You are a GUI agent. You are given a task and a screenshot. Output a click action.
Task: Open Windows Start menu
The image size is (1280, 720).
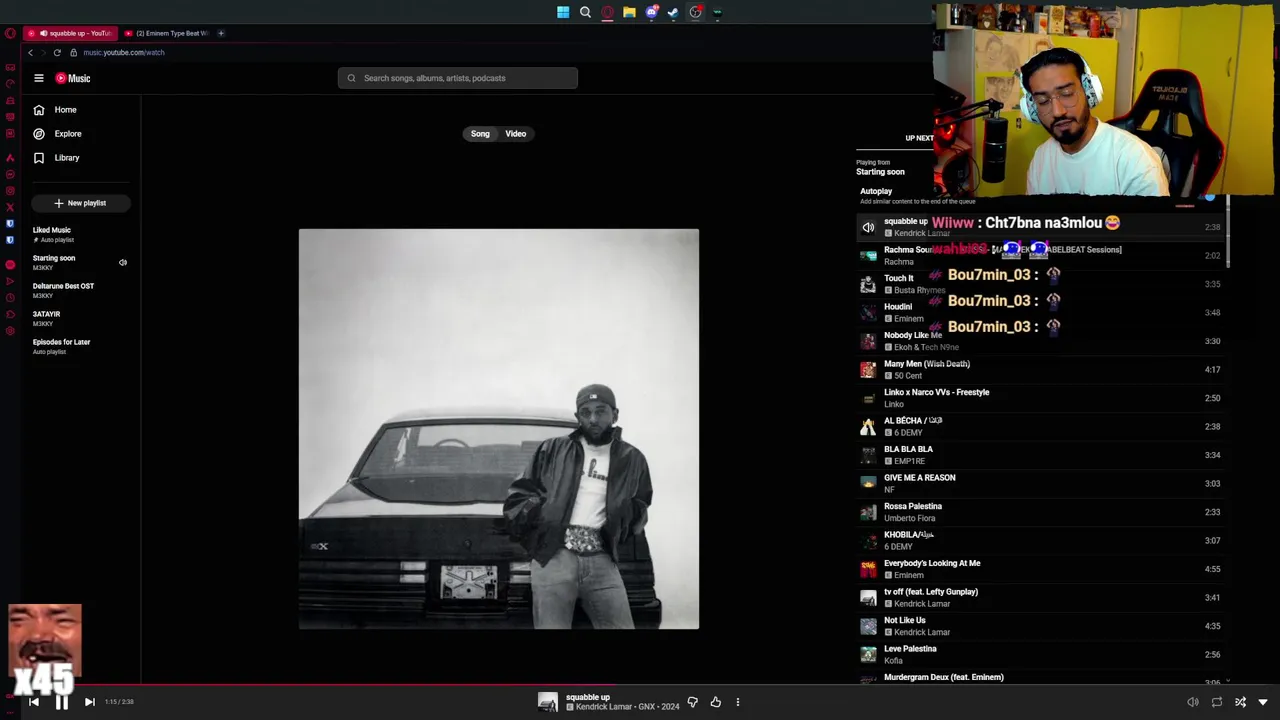point(563,12)
